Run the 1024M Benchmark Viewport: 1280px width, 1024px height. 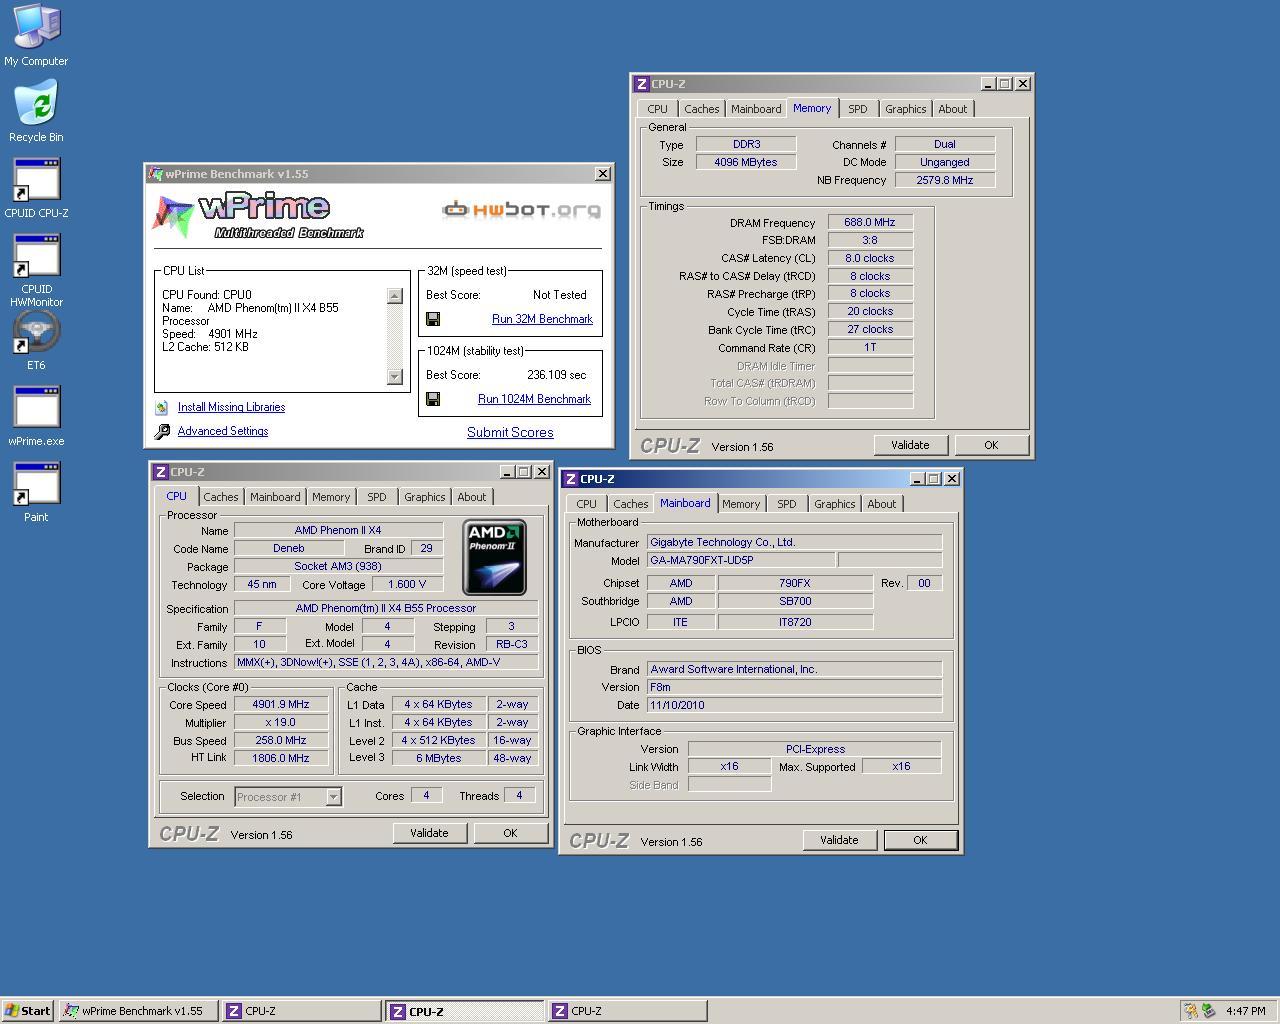pyautogui.click(x=534, y=399)
